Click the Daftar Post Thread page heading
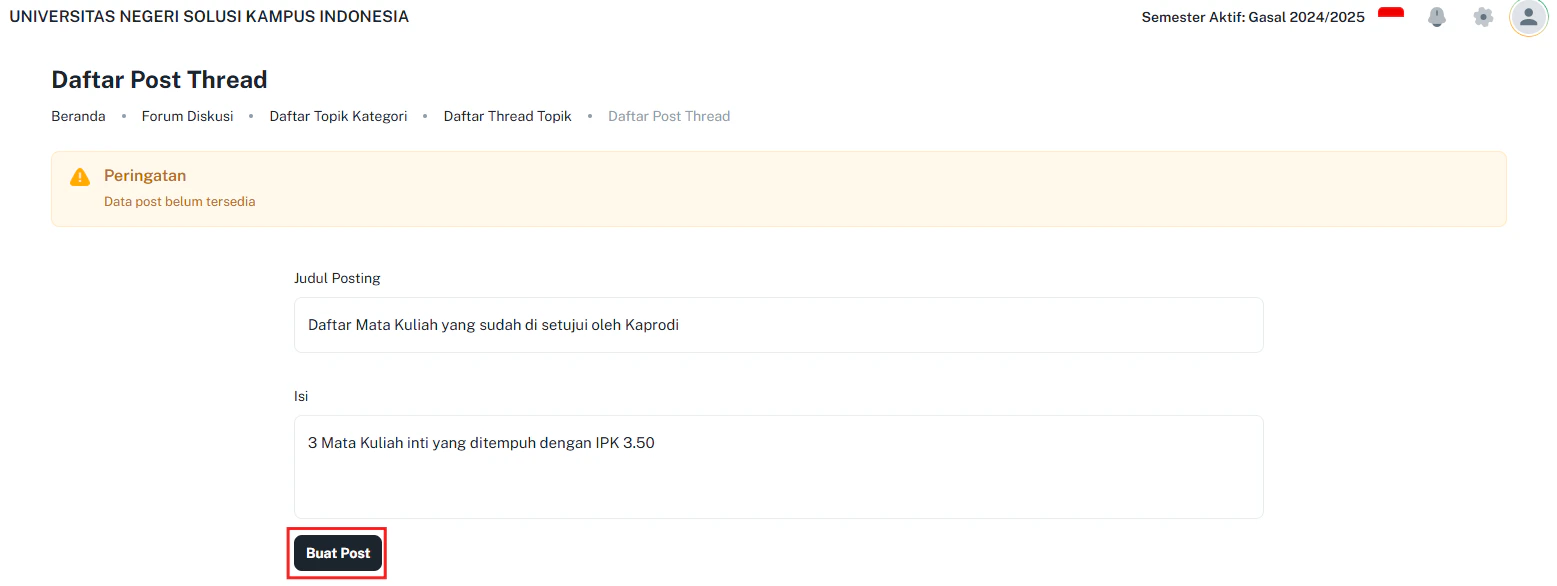1557x586 pixels. point(158,79)
